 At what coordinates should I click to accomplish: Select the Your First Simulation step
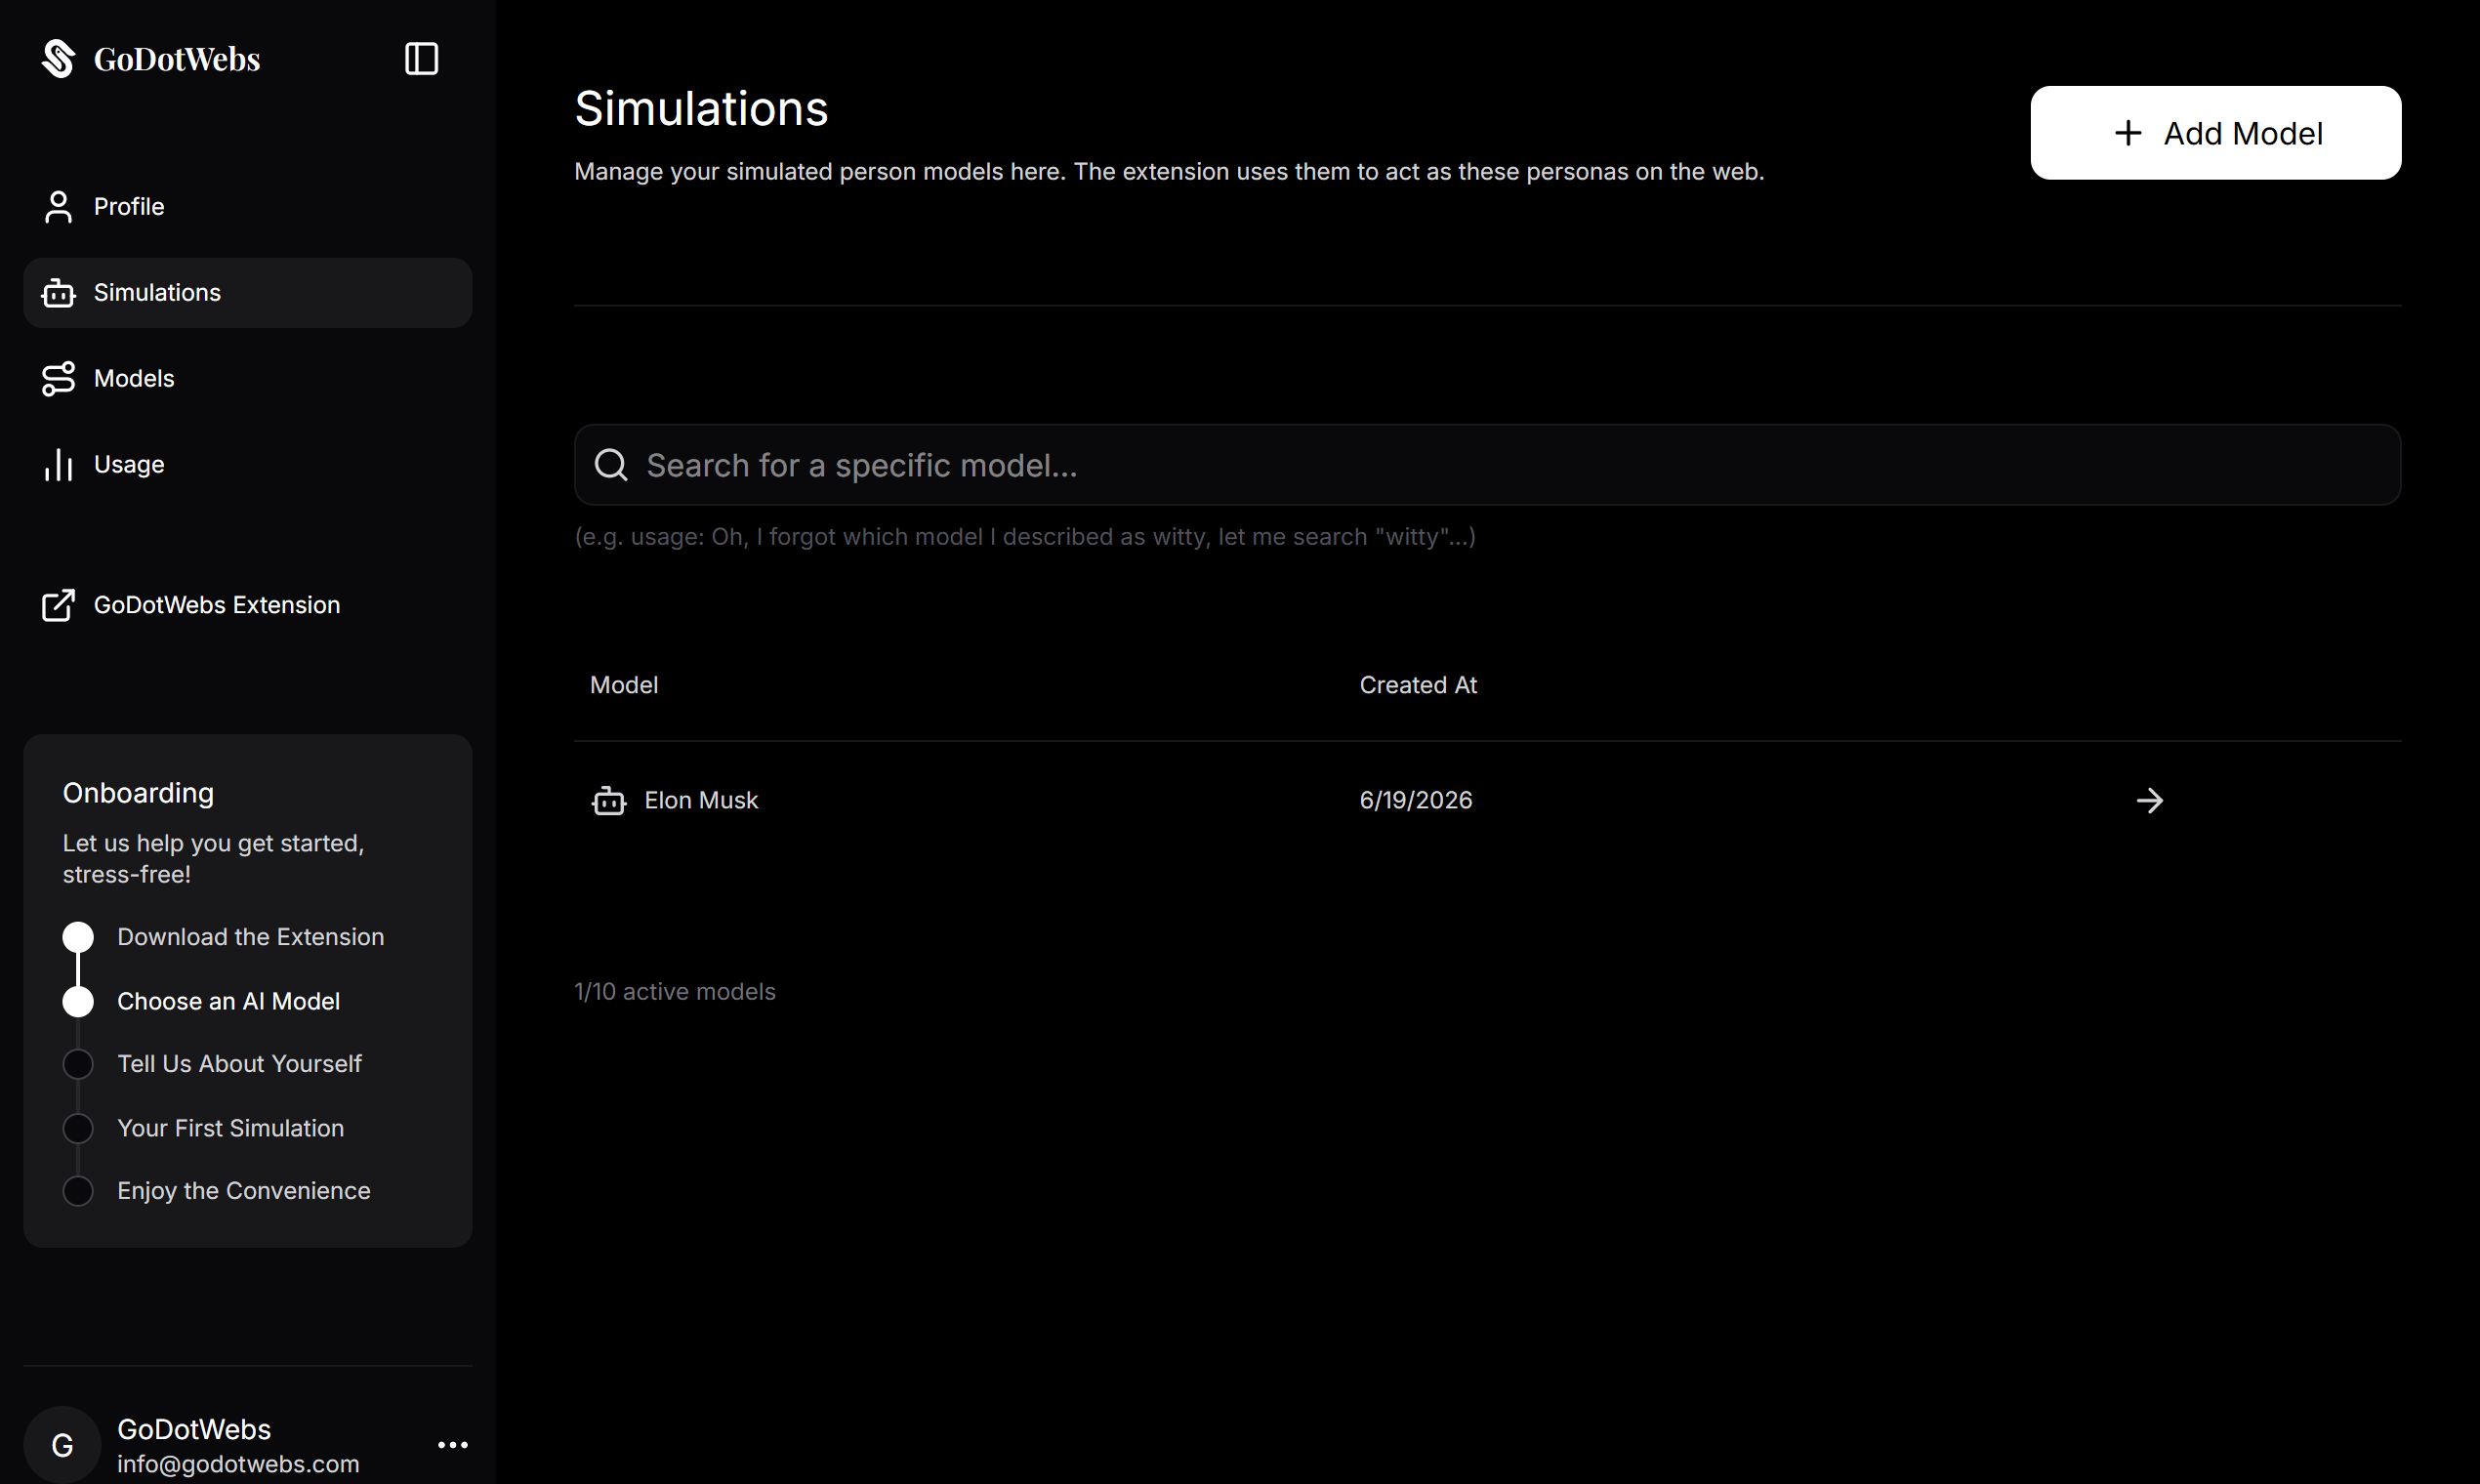pyautogui.click(x=230, y=1128)
